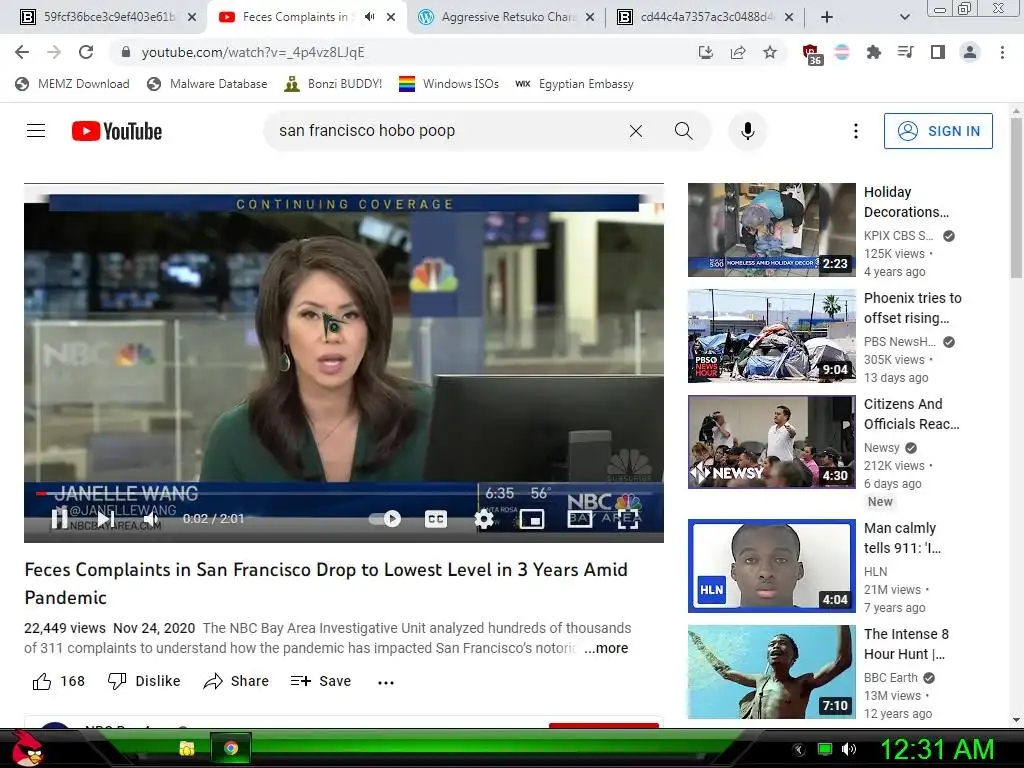This screenshot has height=768, width=1024.
Task: Open the Windows ISOs bookmark
Action: coord(449,84)
